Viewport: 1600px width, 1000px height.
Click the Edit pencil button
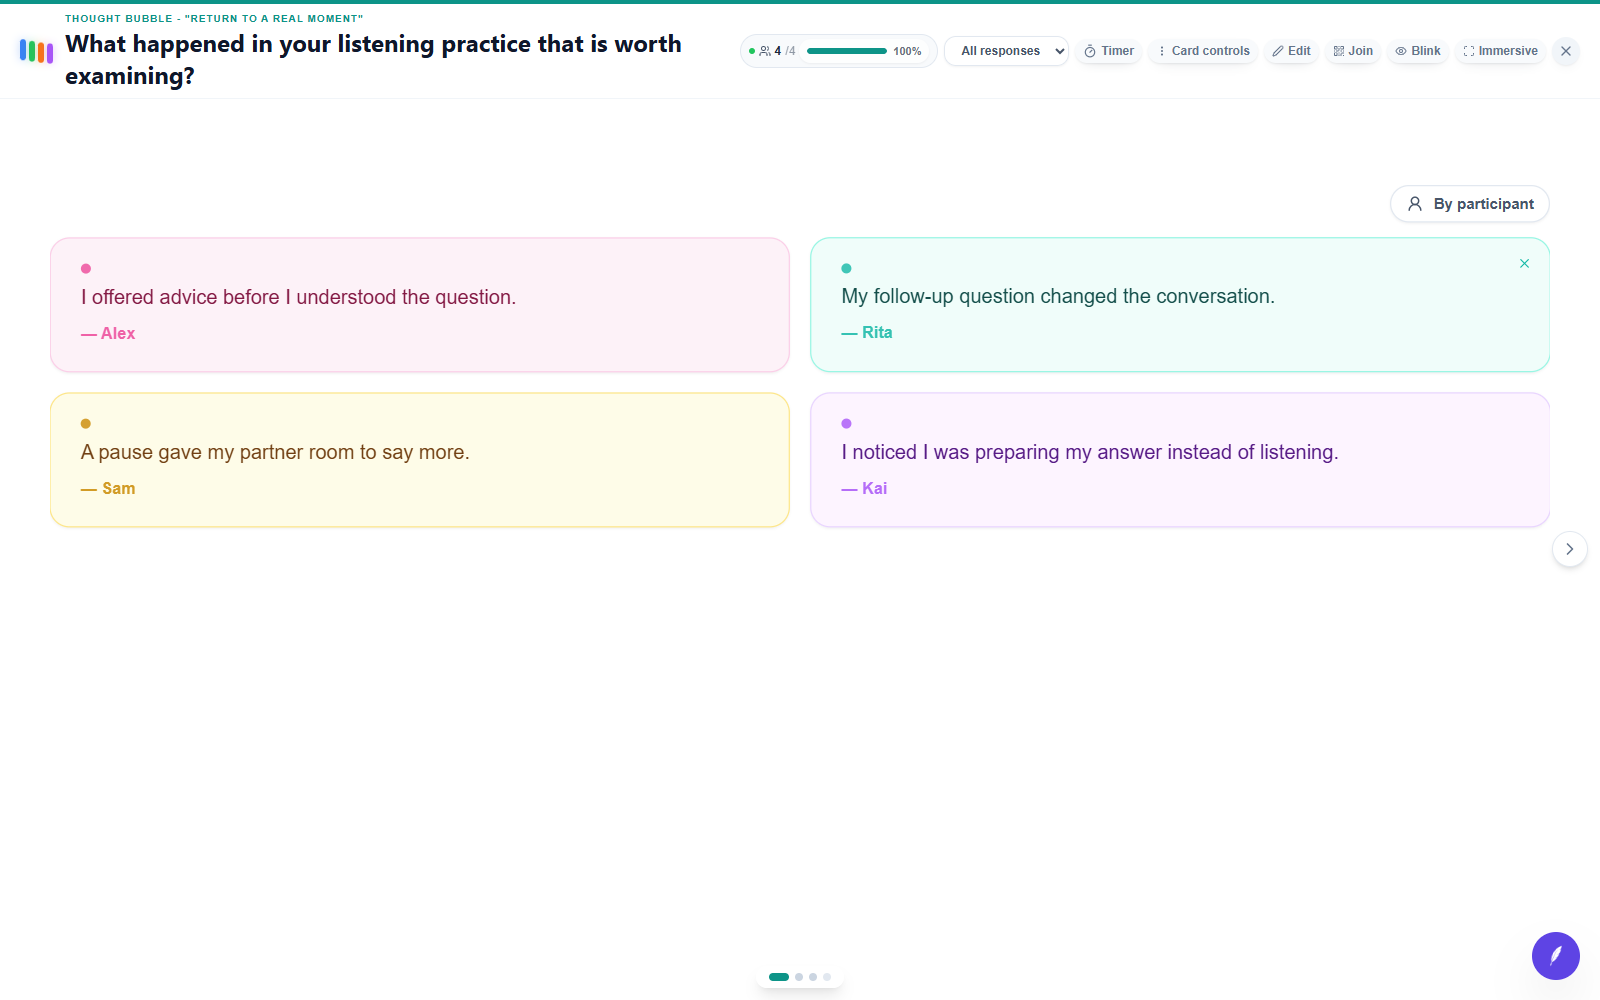1291,51
